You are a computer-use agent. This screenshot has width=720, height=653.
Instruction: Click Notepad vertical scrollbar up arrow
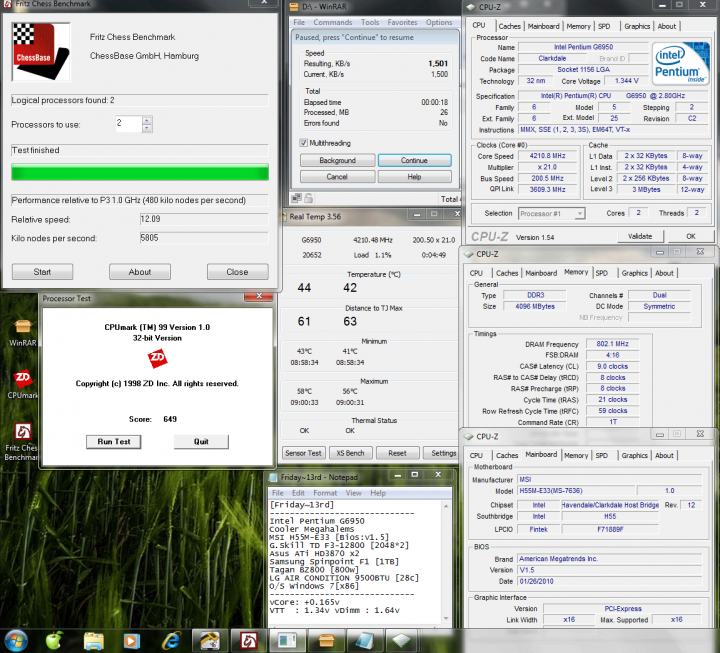[446, 505]
